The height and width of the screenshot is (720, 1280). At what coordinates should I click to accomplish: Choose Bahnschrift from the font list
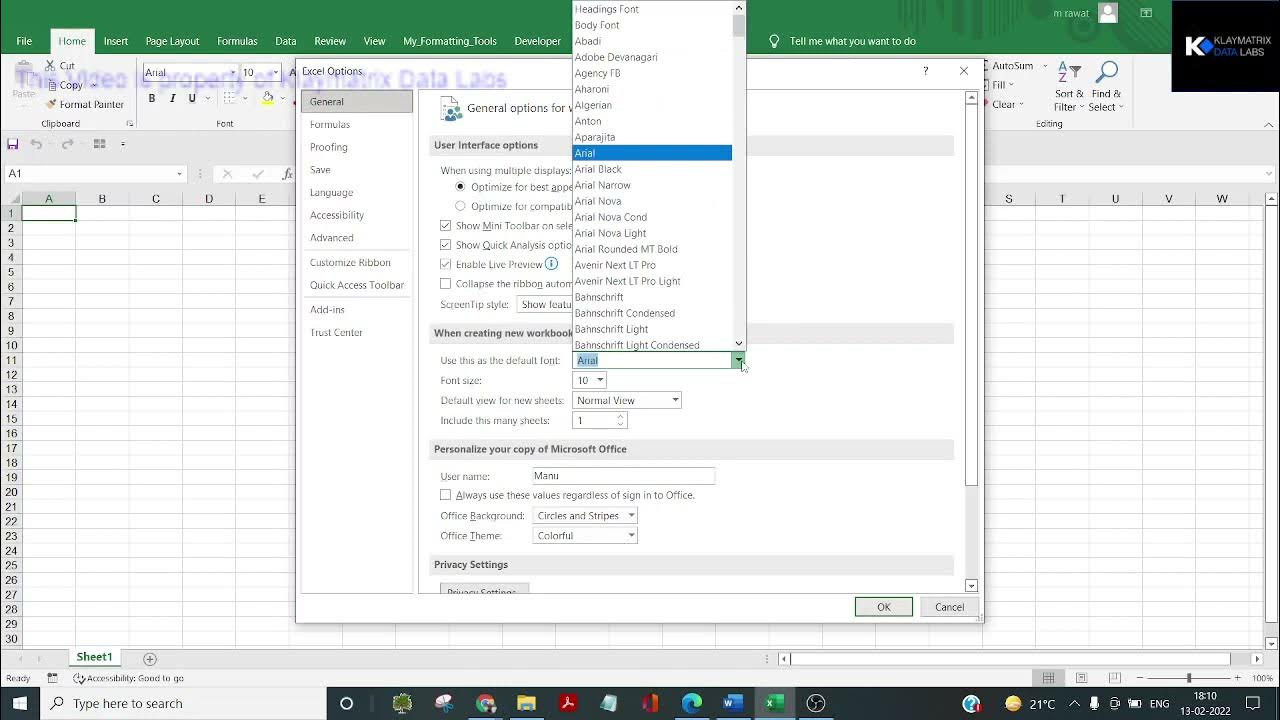(652, 297)
